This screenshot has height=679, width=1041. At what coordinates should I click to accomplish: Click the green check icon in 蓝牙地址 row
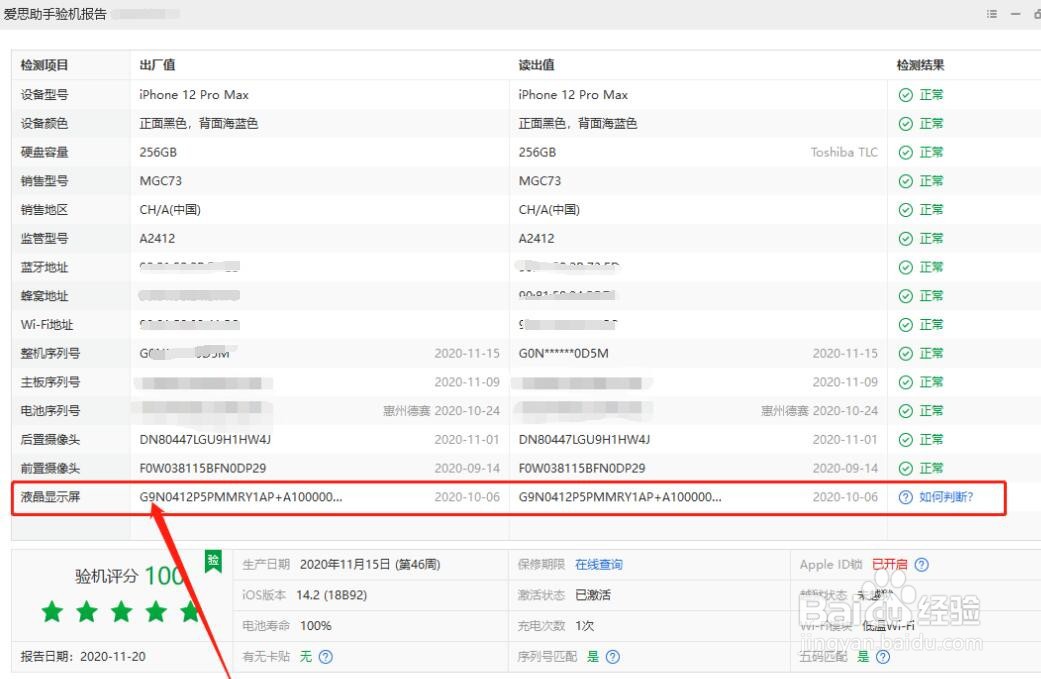(x=906, y=267)
